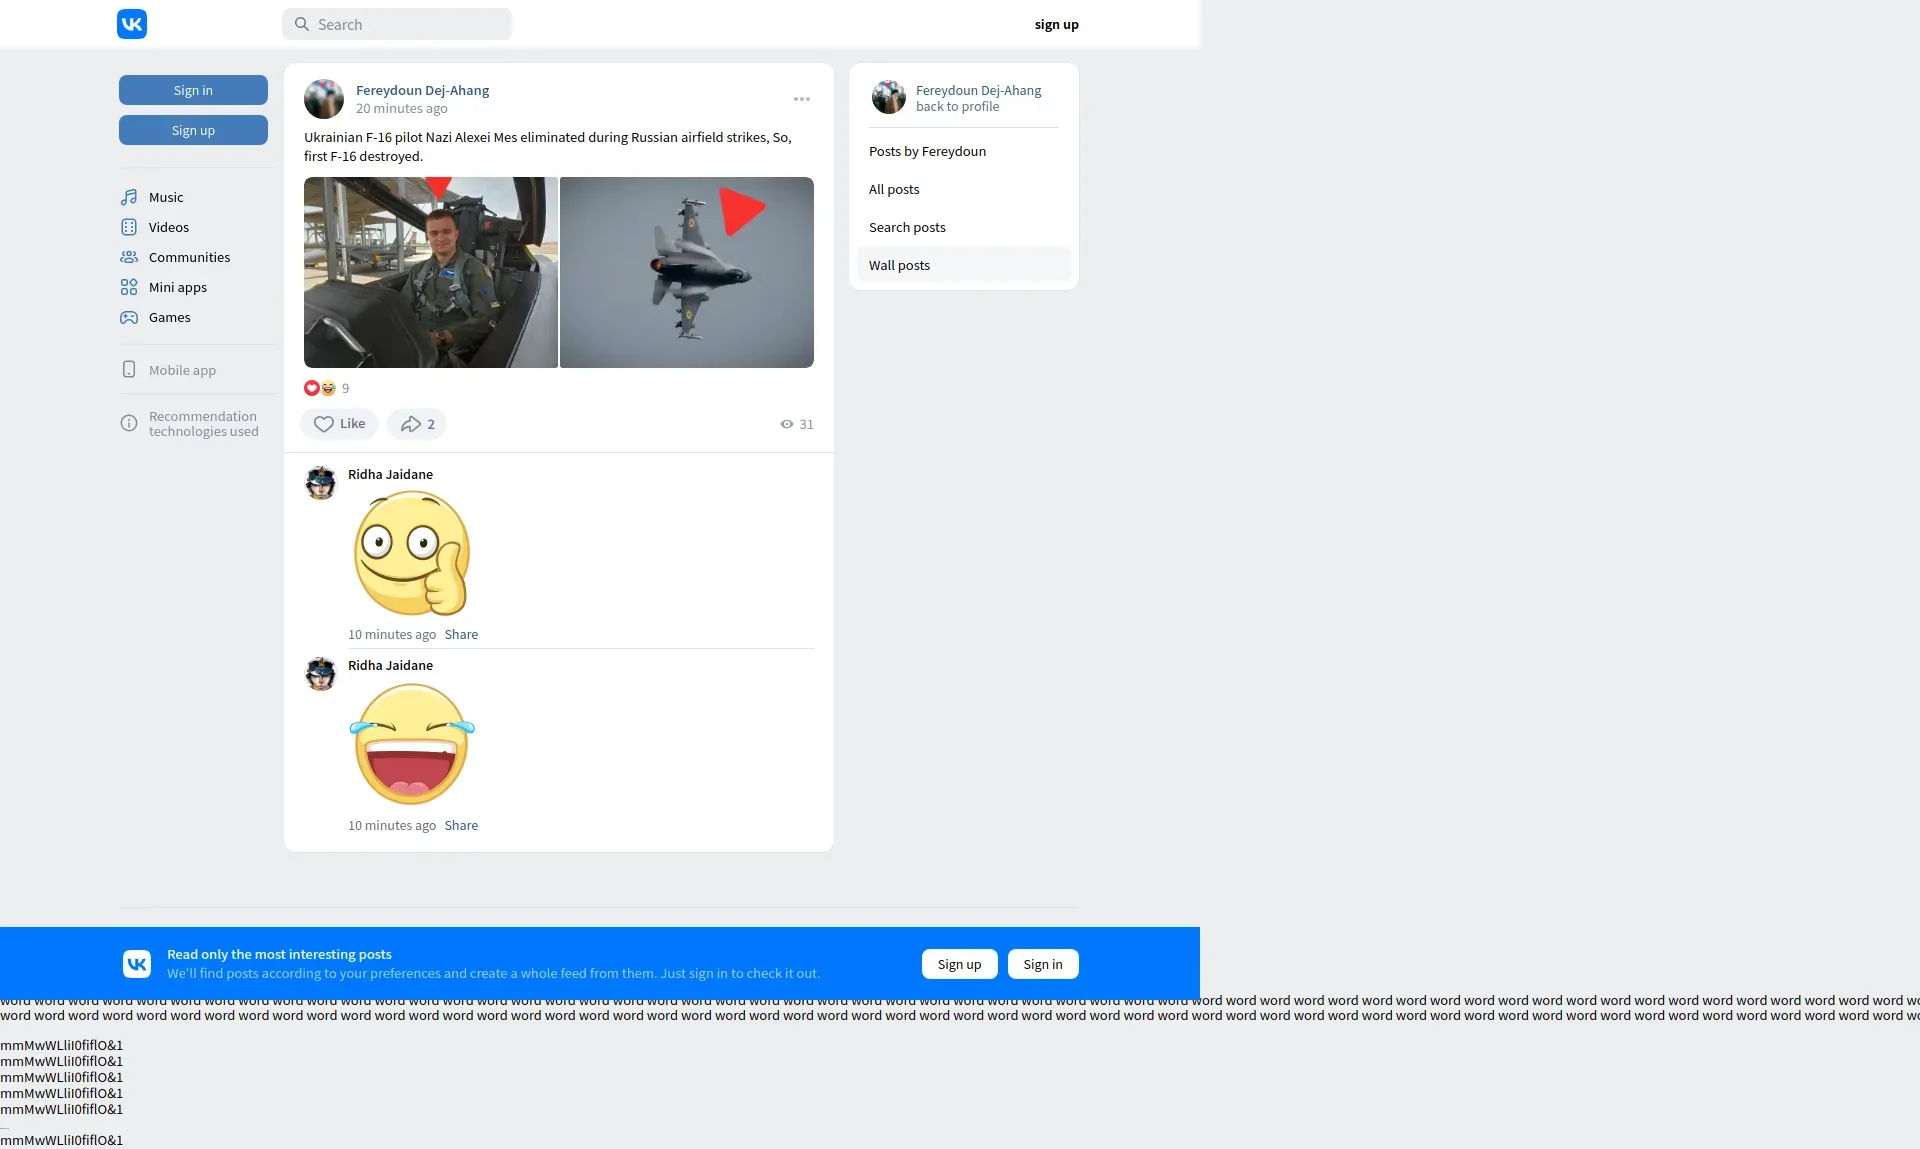Image resolution: width=1920 pixels, height=1149 pixels.
Task: Click Sign up in bottom banner
Action: click(959, 964)
